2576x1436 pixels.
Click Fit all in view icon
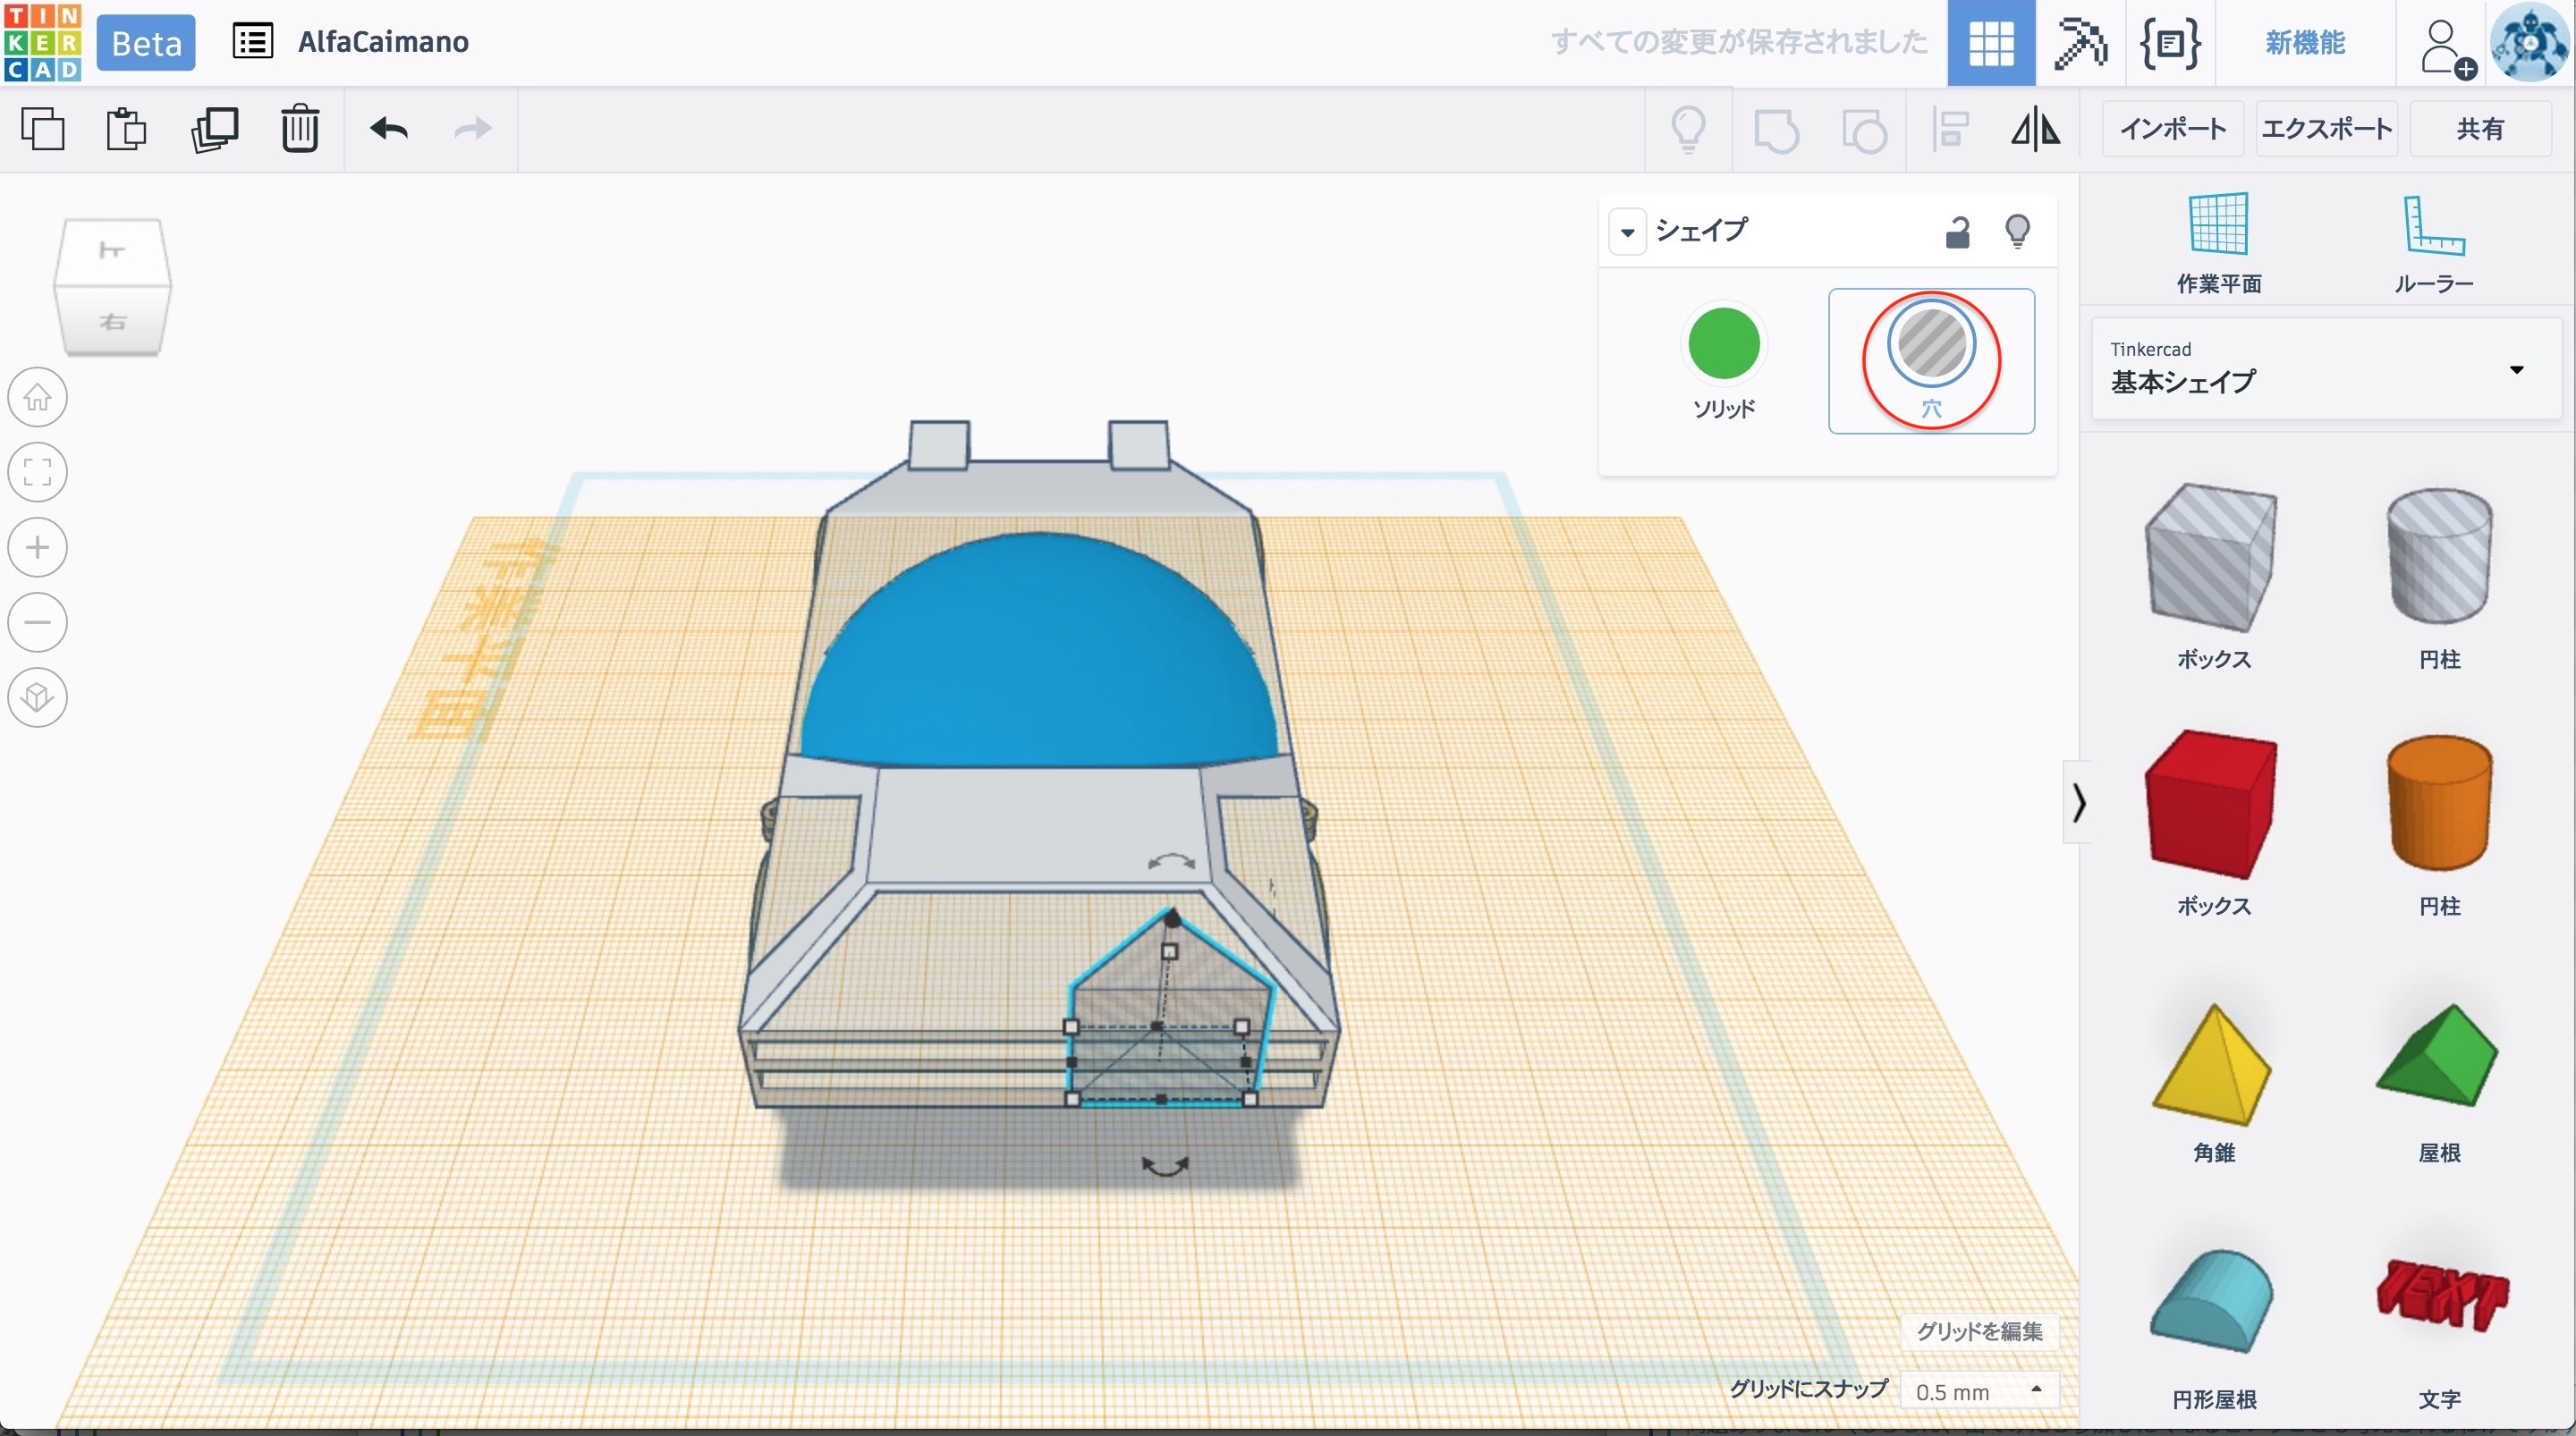[38, 472]
